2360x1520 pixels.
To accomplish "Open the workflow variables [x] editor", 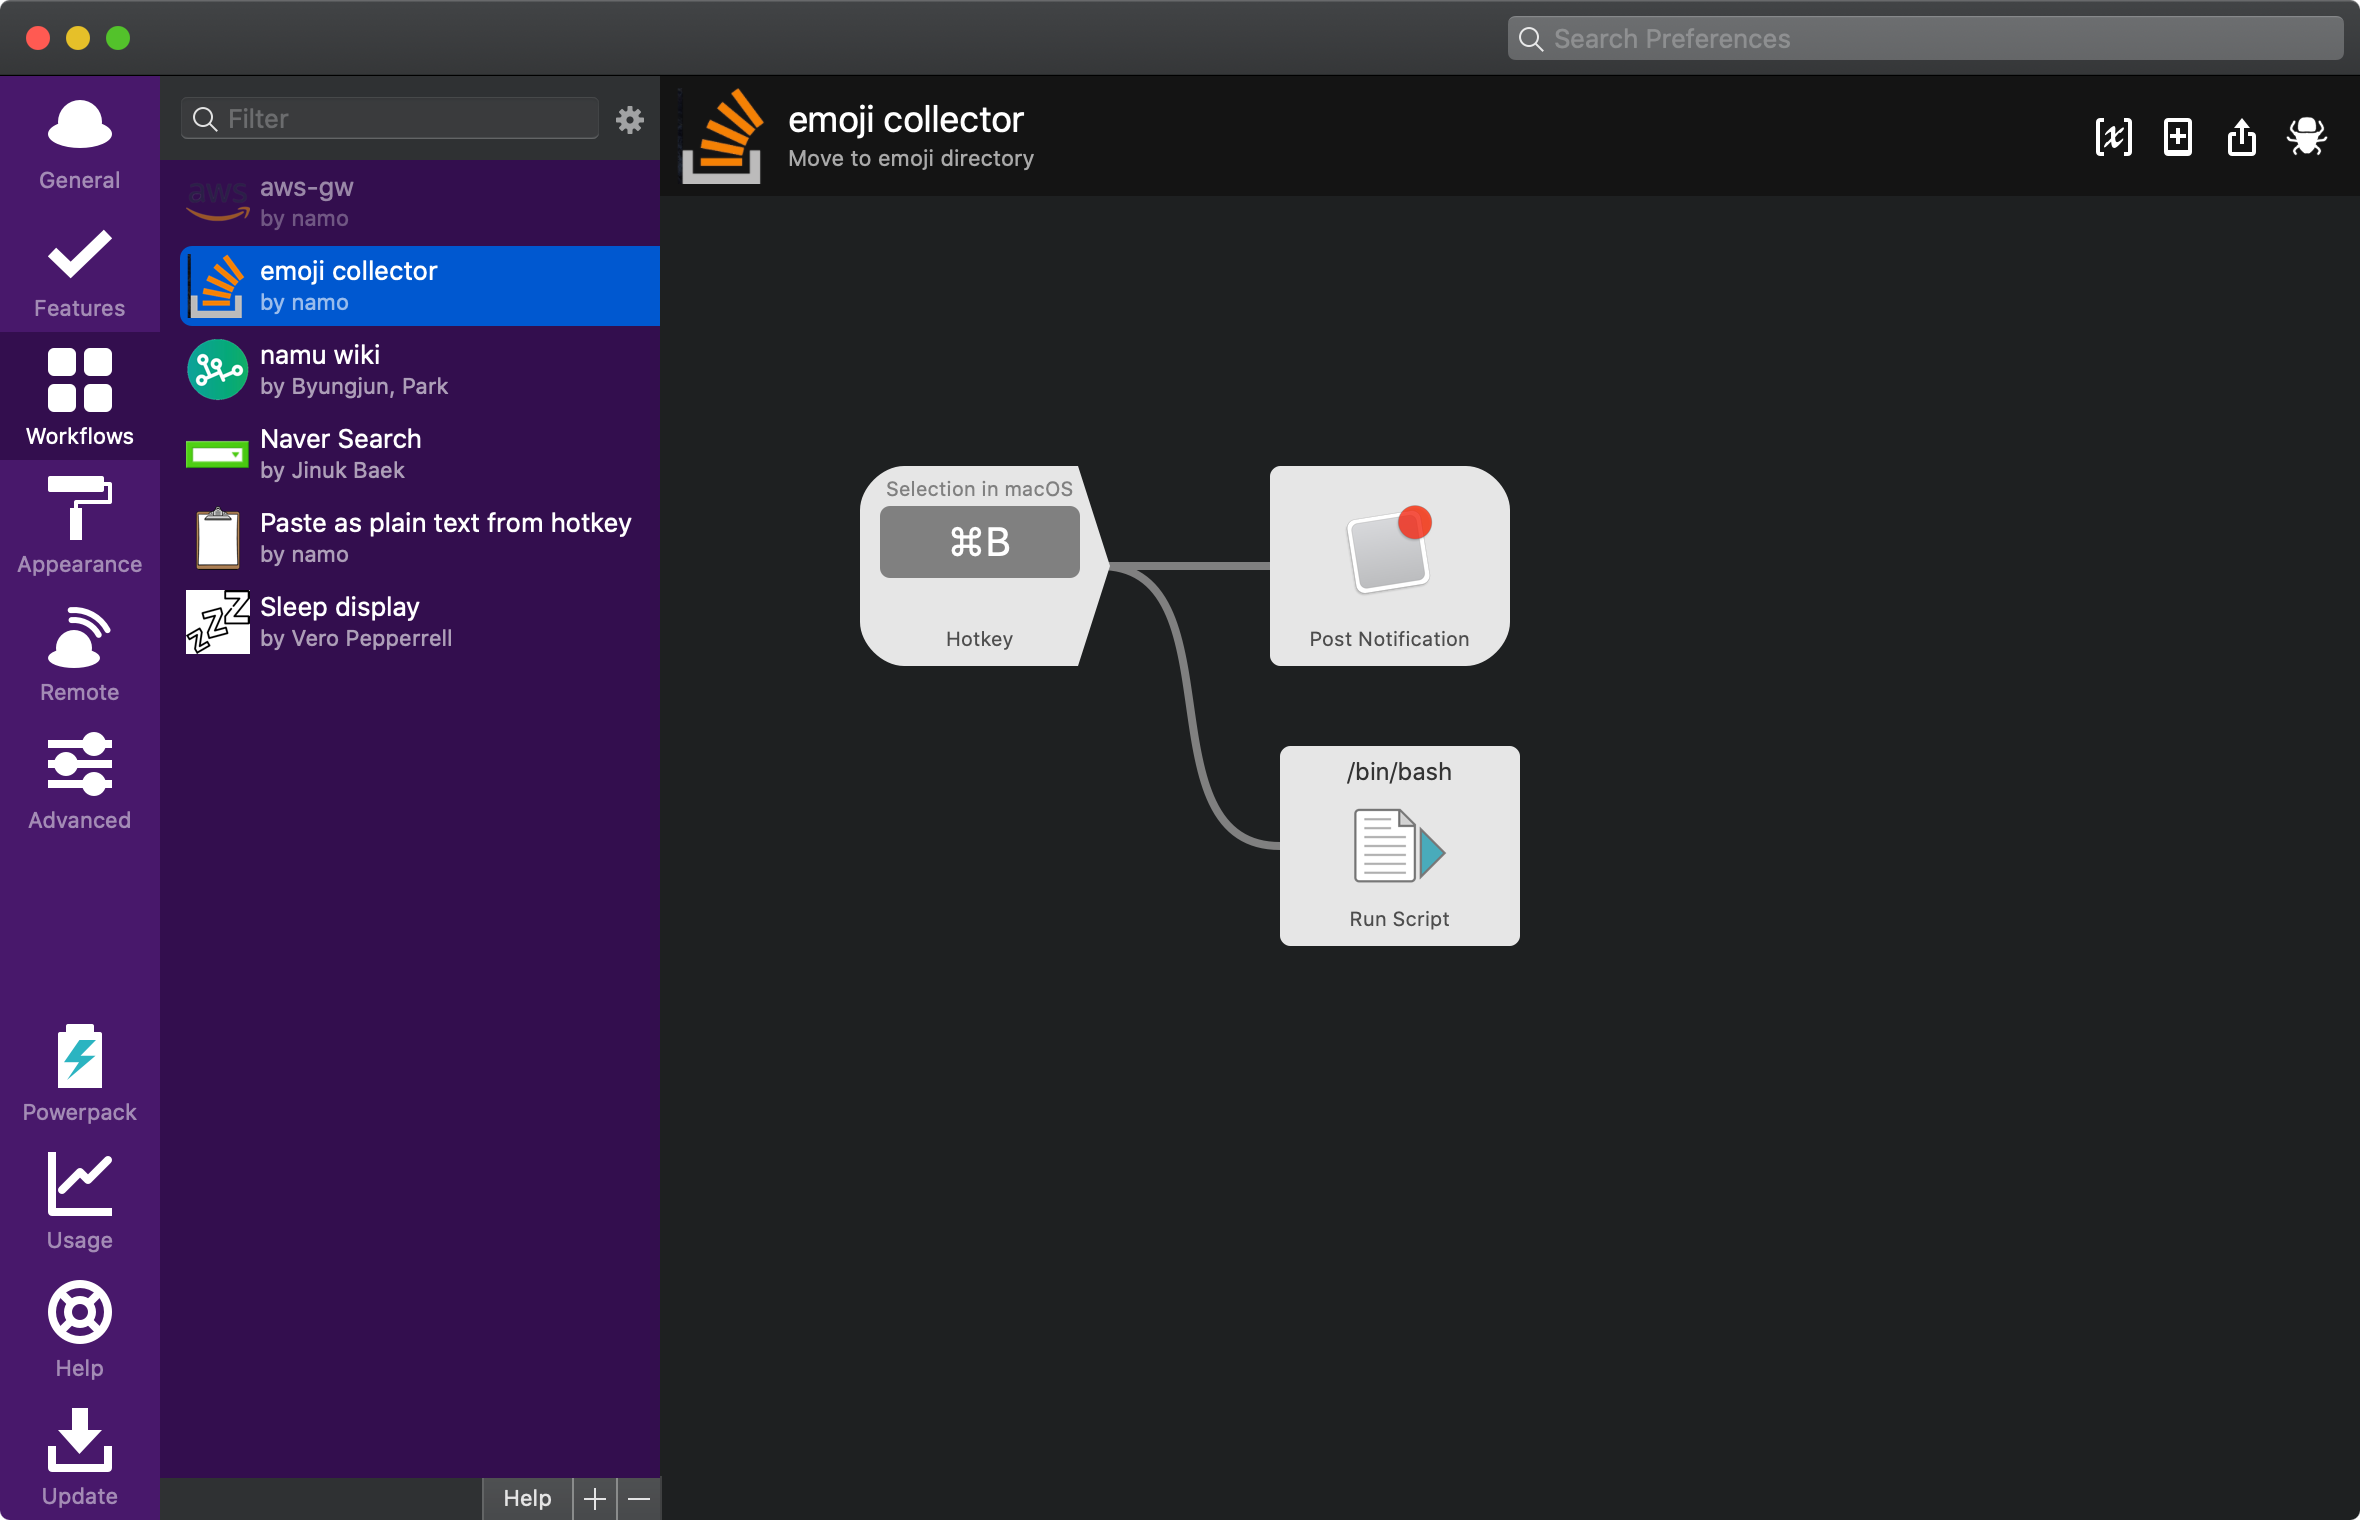I will (x=2113, y=137).
